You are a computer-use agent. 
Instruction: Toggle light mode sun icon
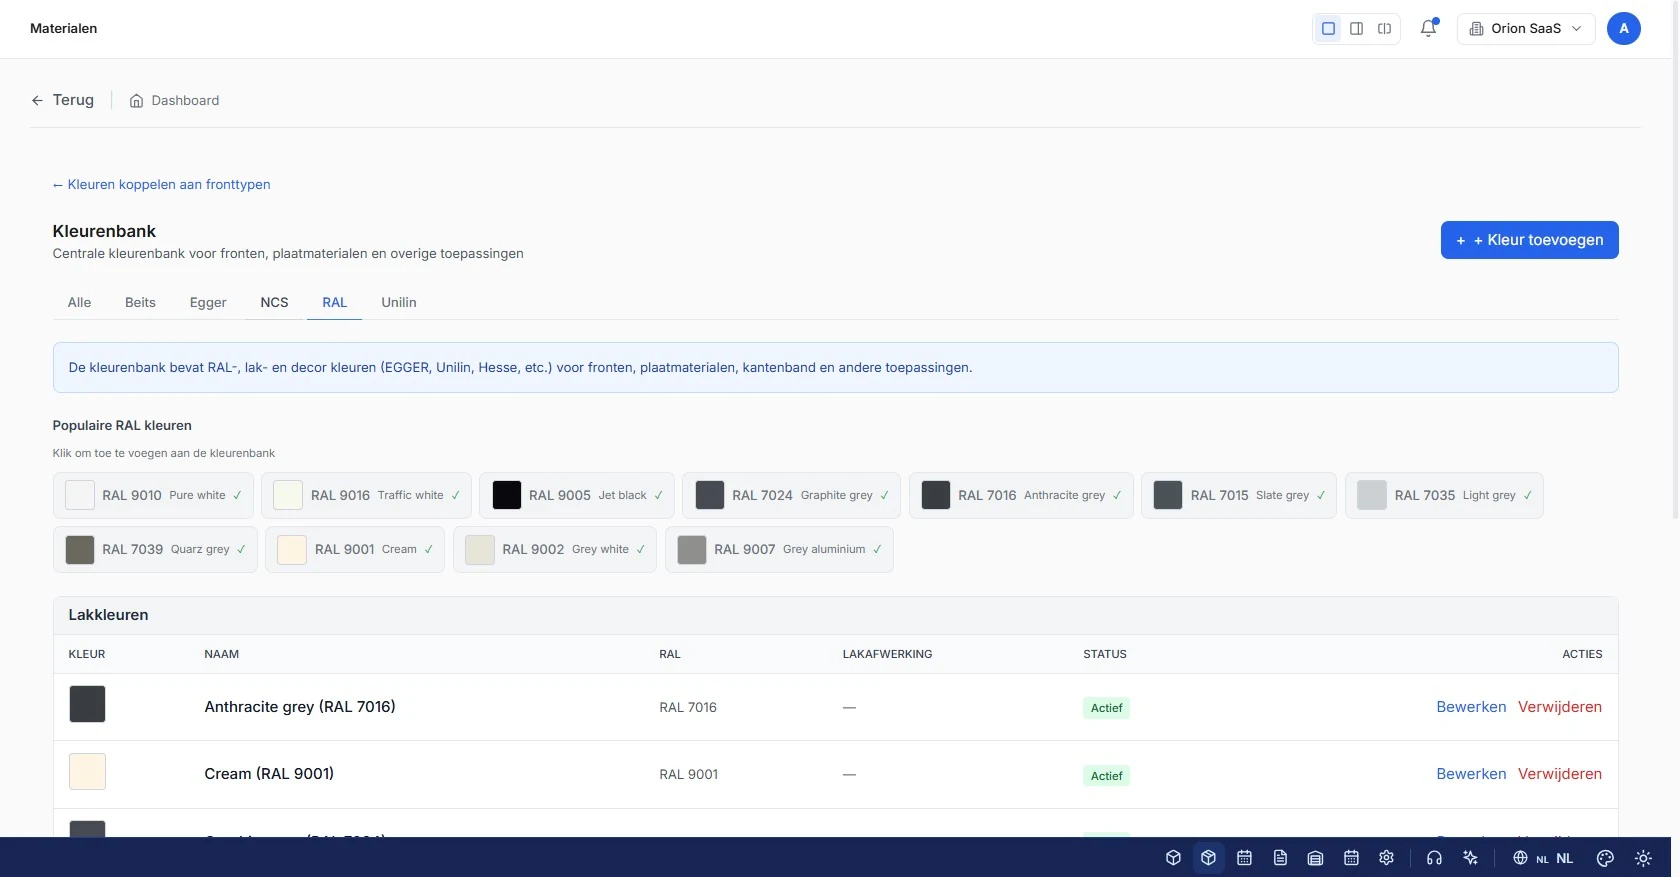pyautogui.click(x=1643, y=858)
